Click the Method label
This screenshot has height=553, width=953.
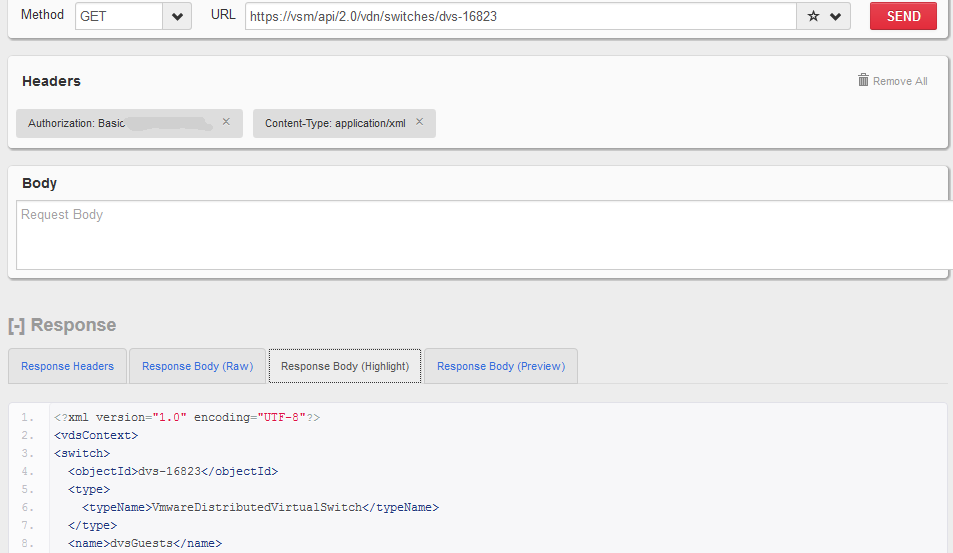(42, 15)
